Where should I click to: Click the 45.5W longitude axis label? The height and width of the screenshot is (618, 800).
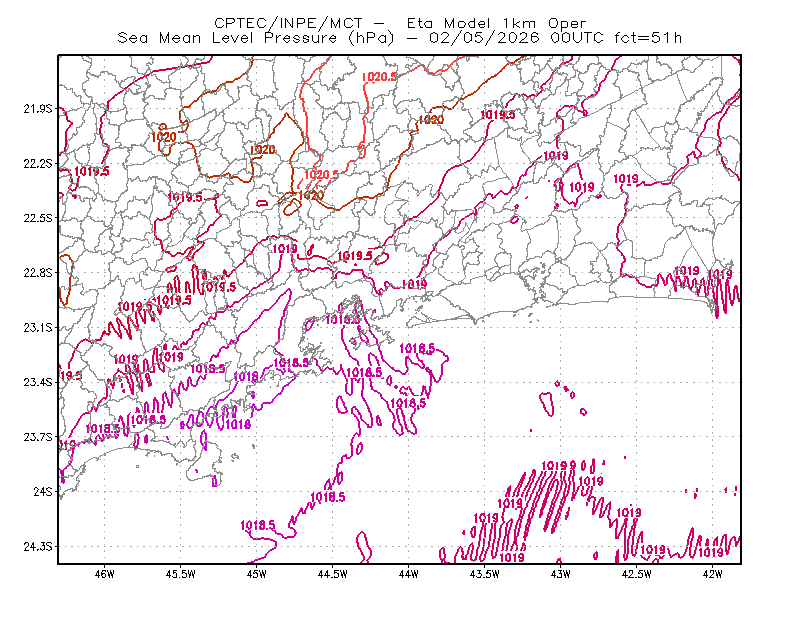point(181,574)
